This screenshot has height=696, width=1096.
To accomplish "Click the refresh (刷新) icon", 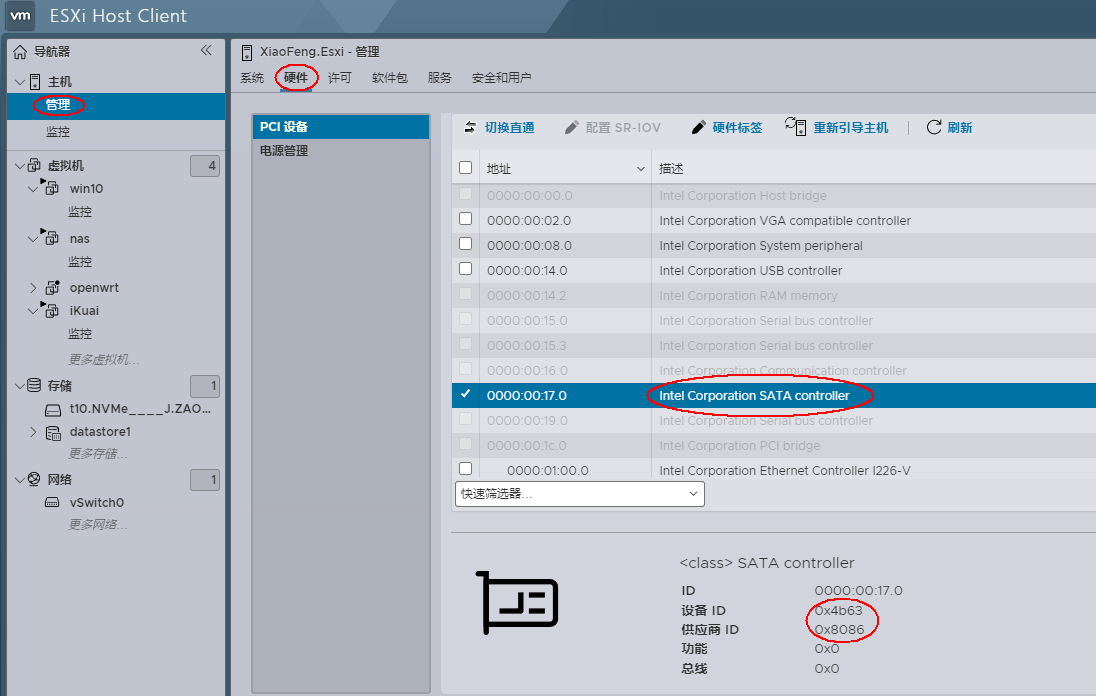I will (x=934, y=127).
